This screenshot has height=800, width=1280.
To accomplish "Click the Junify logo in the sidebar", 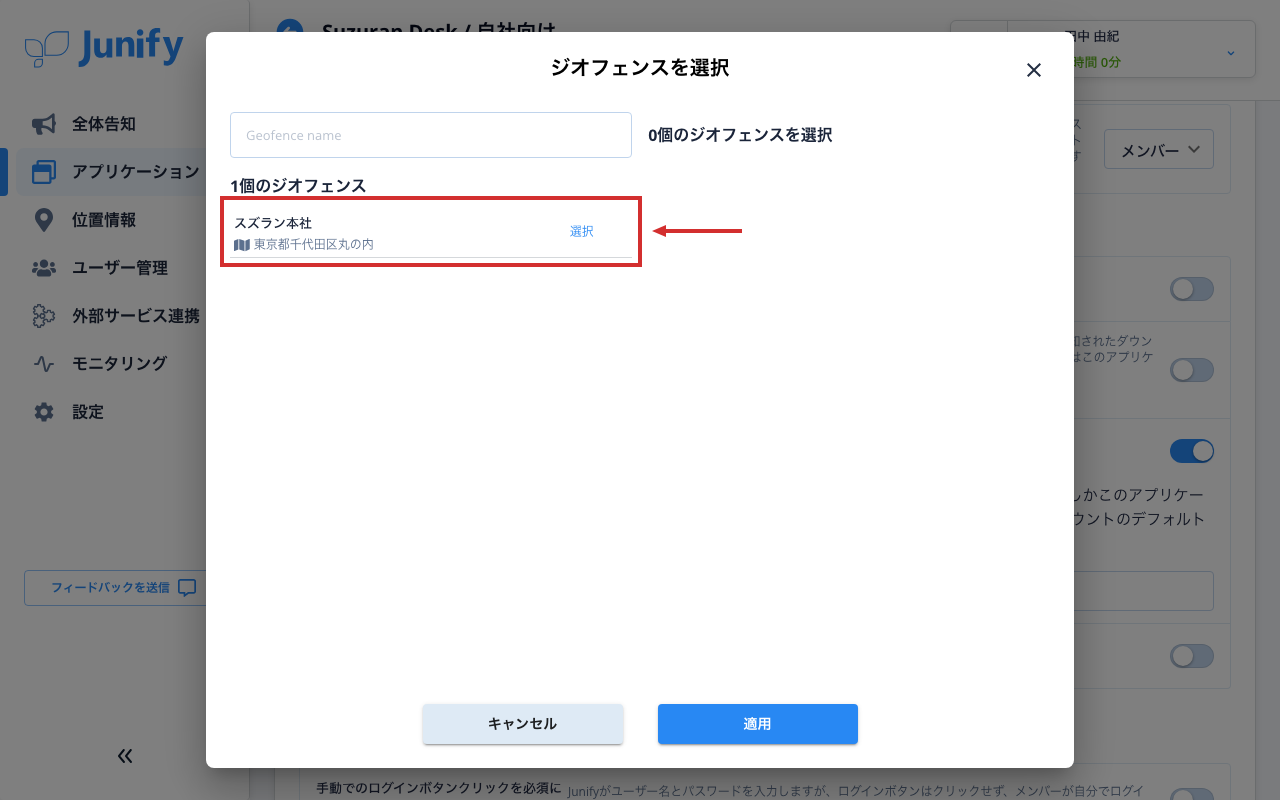I will pos(104,47).
